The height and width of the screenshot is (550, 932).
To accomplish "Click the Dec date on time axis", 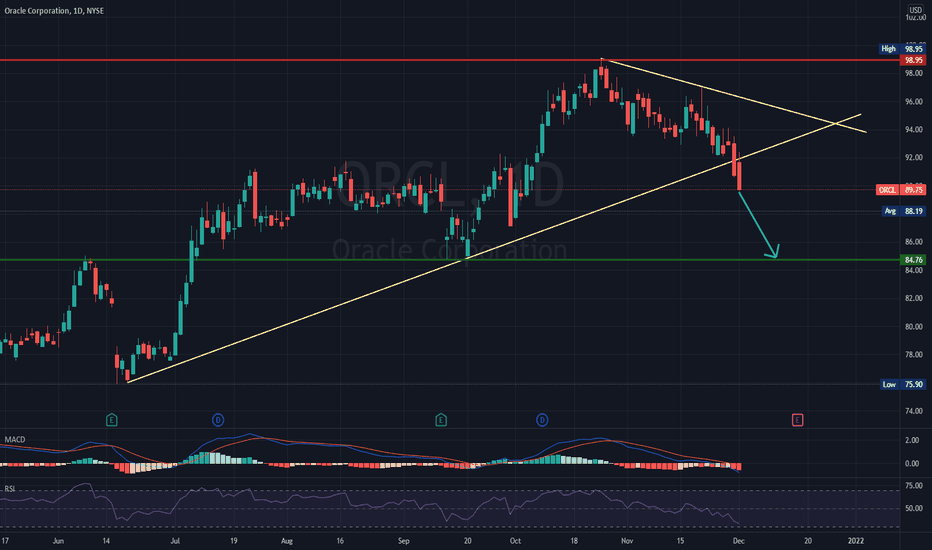I will (738, 541).
